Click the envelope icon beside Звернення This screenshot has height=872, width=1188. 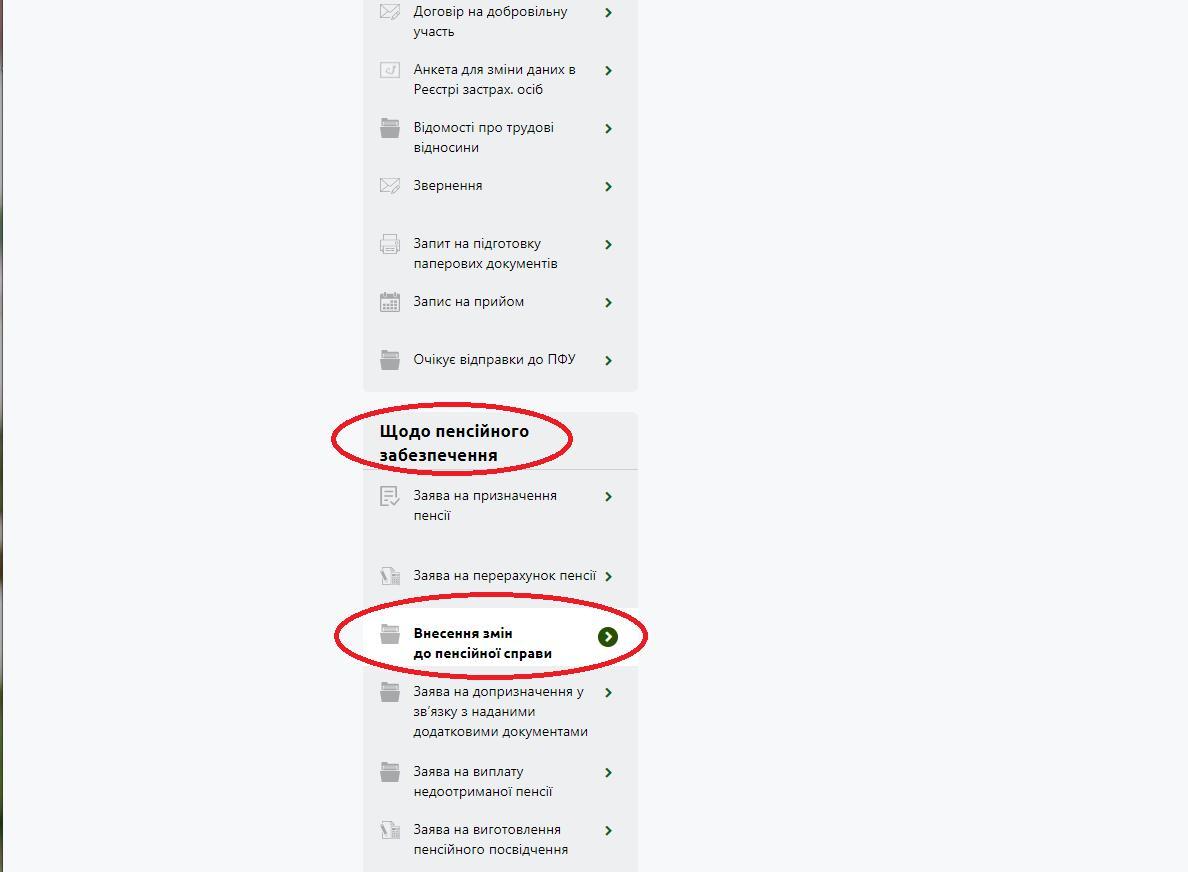[x=389, y=186]
